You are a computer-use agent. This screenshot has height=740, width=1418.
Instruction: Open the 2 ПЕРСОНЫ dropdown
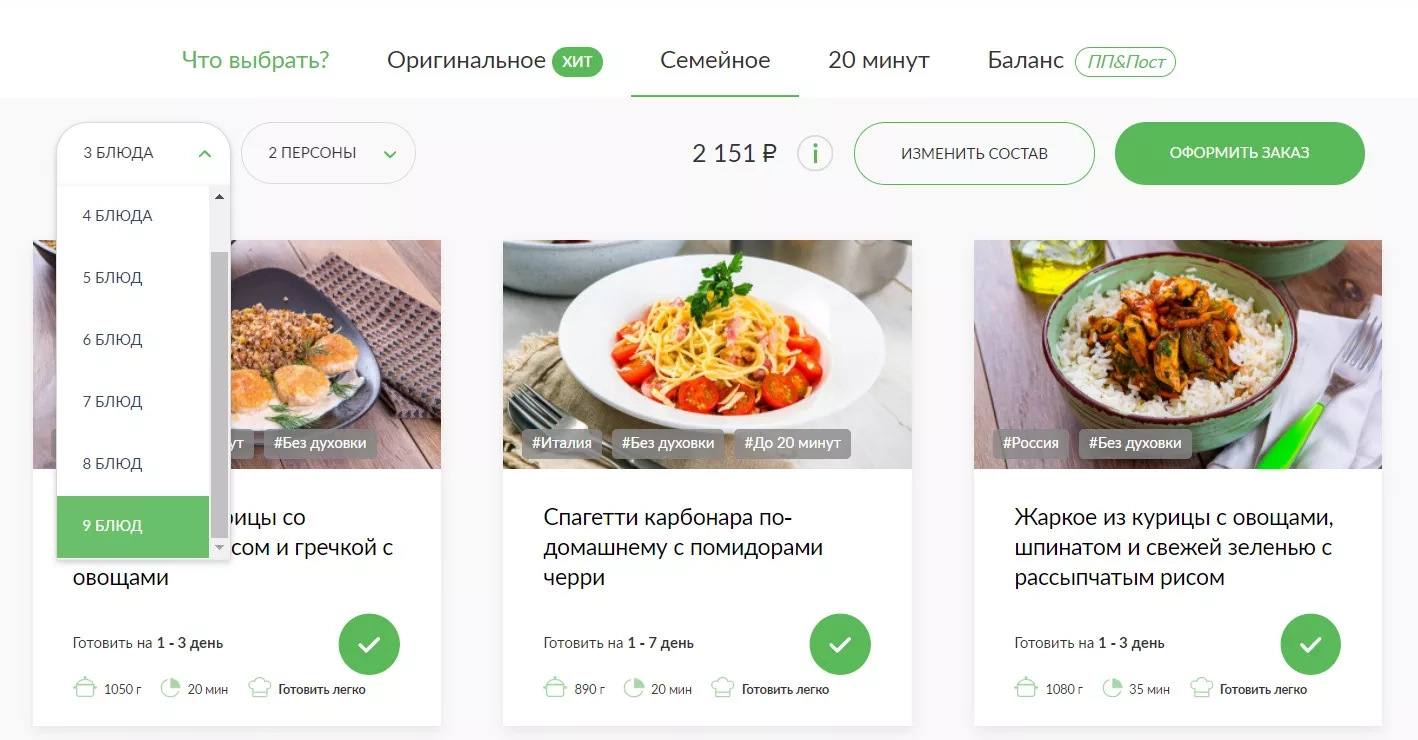point(328,153)
